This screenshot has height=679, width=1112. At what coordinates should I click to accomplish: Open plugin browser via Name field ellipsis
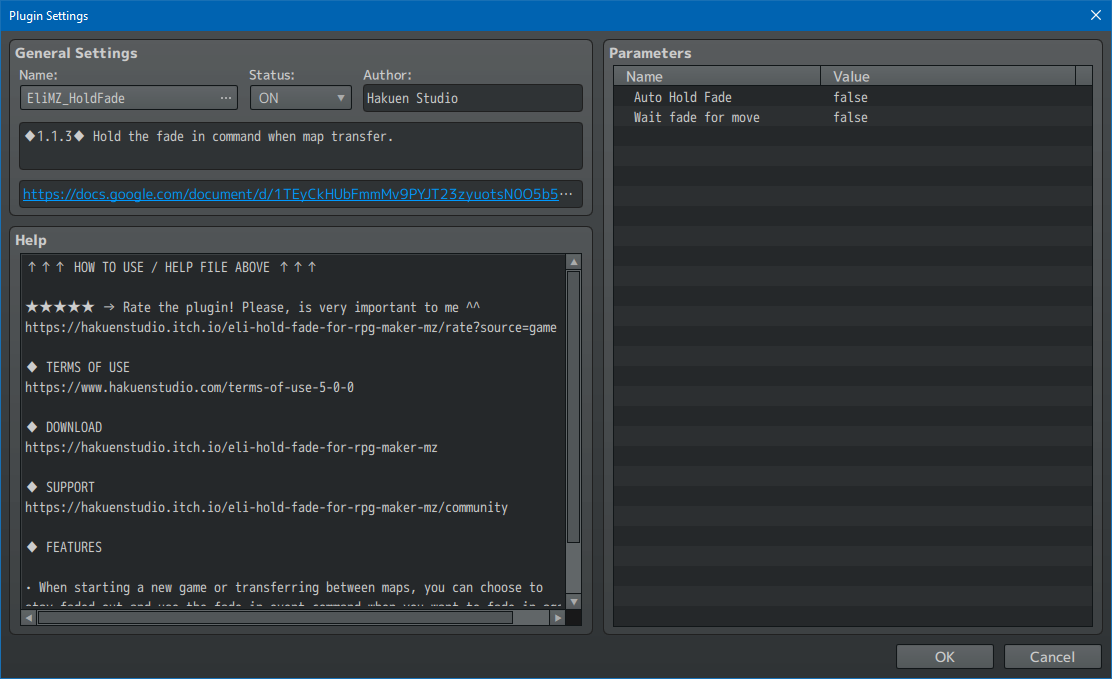click(x=226, y=98)
